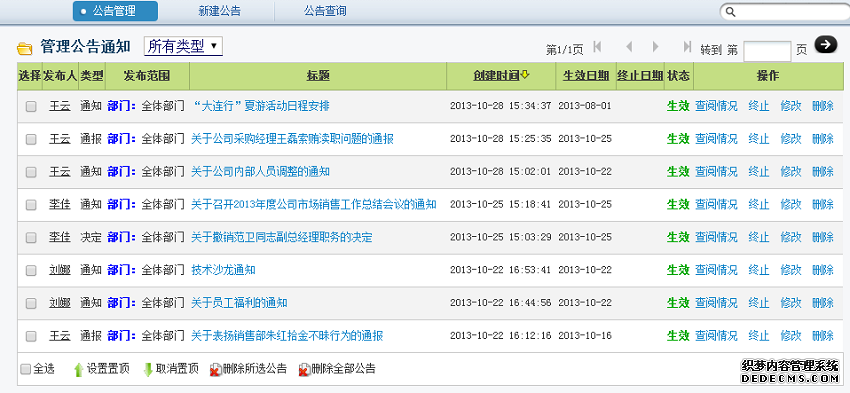Open the 公告查询 tab
Image resolution: width=850 pixels, height=393 pixels.
pyautogui.click(x=325, y=11)
